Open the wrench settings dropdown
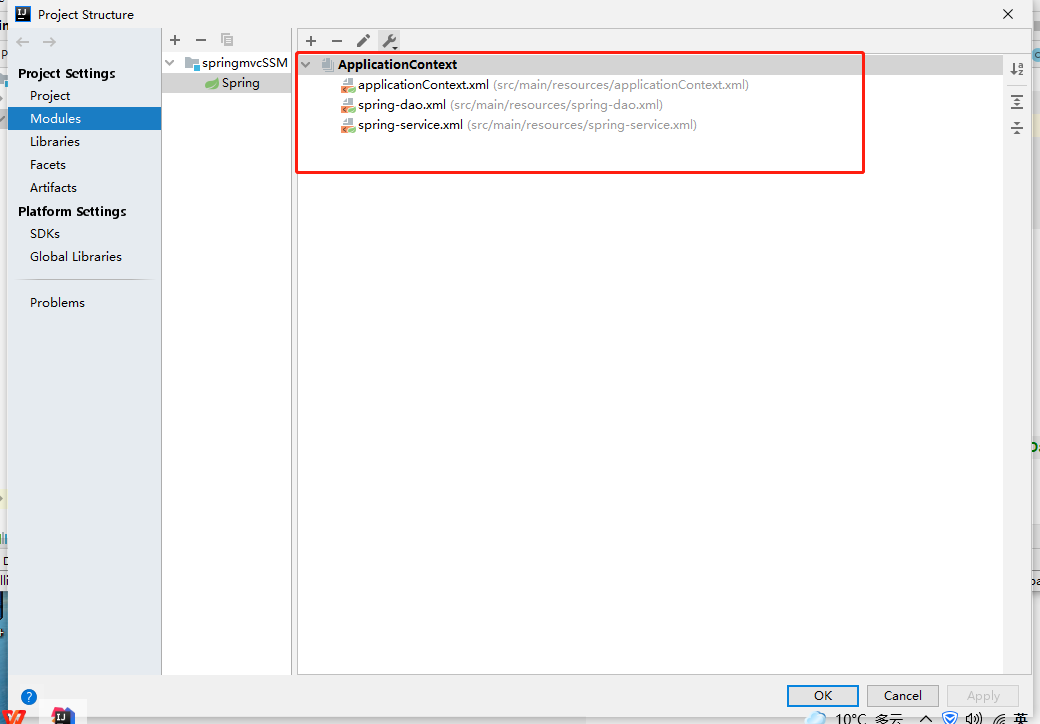Viewport: 1040px width, 724px height. tap(390, 41)
